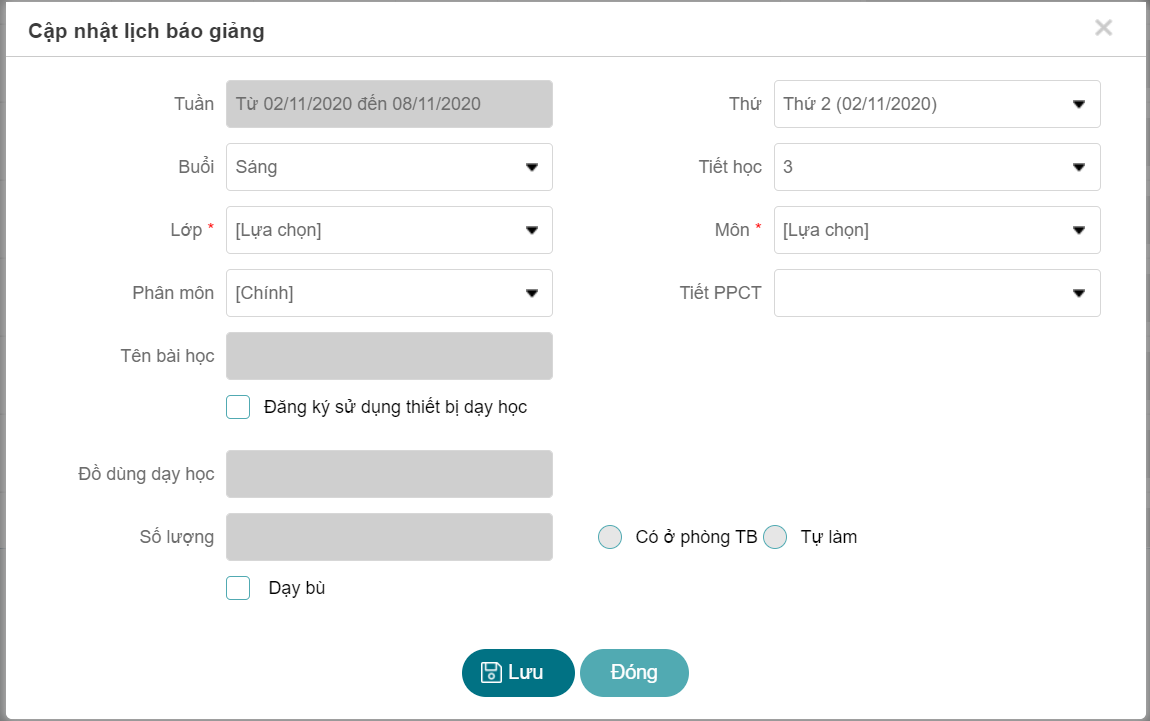Screen dimensions: 1150x721
Task: Select the Tự làm radio button
Action: pyautogui.click(x=774, y=537)
